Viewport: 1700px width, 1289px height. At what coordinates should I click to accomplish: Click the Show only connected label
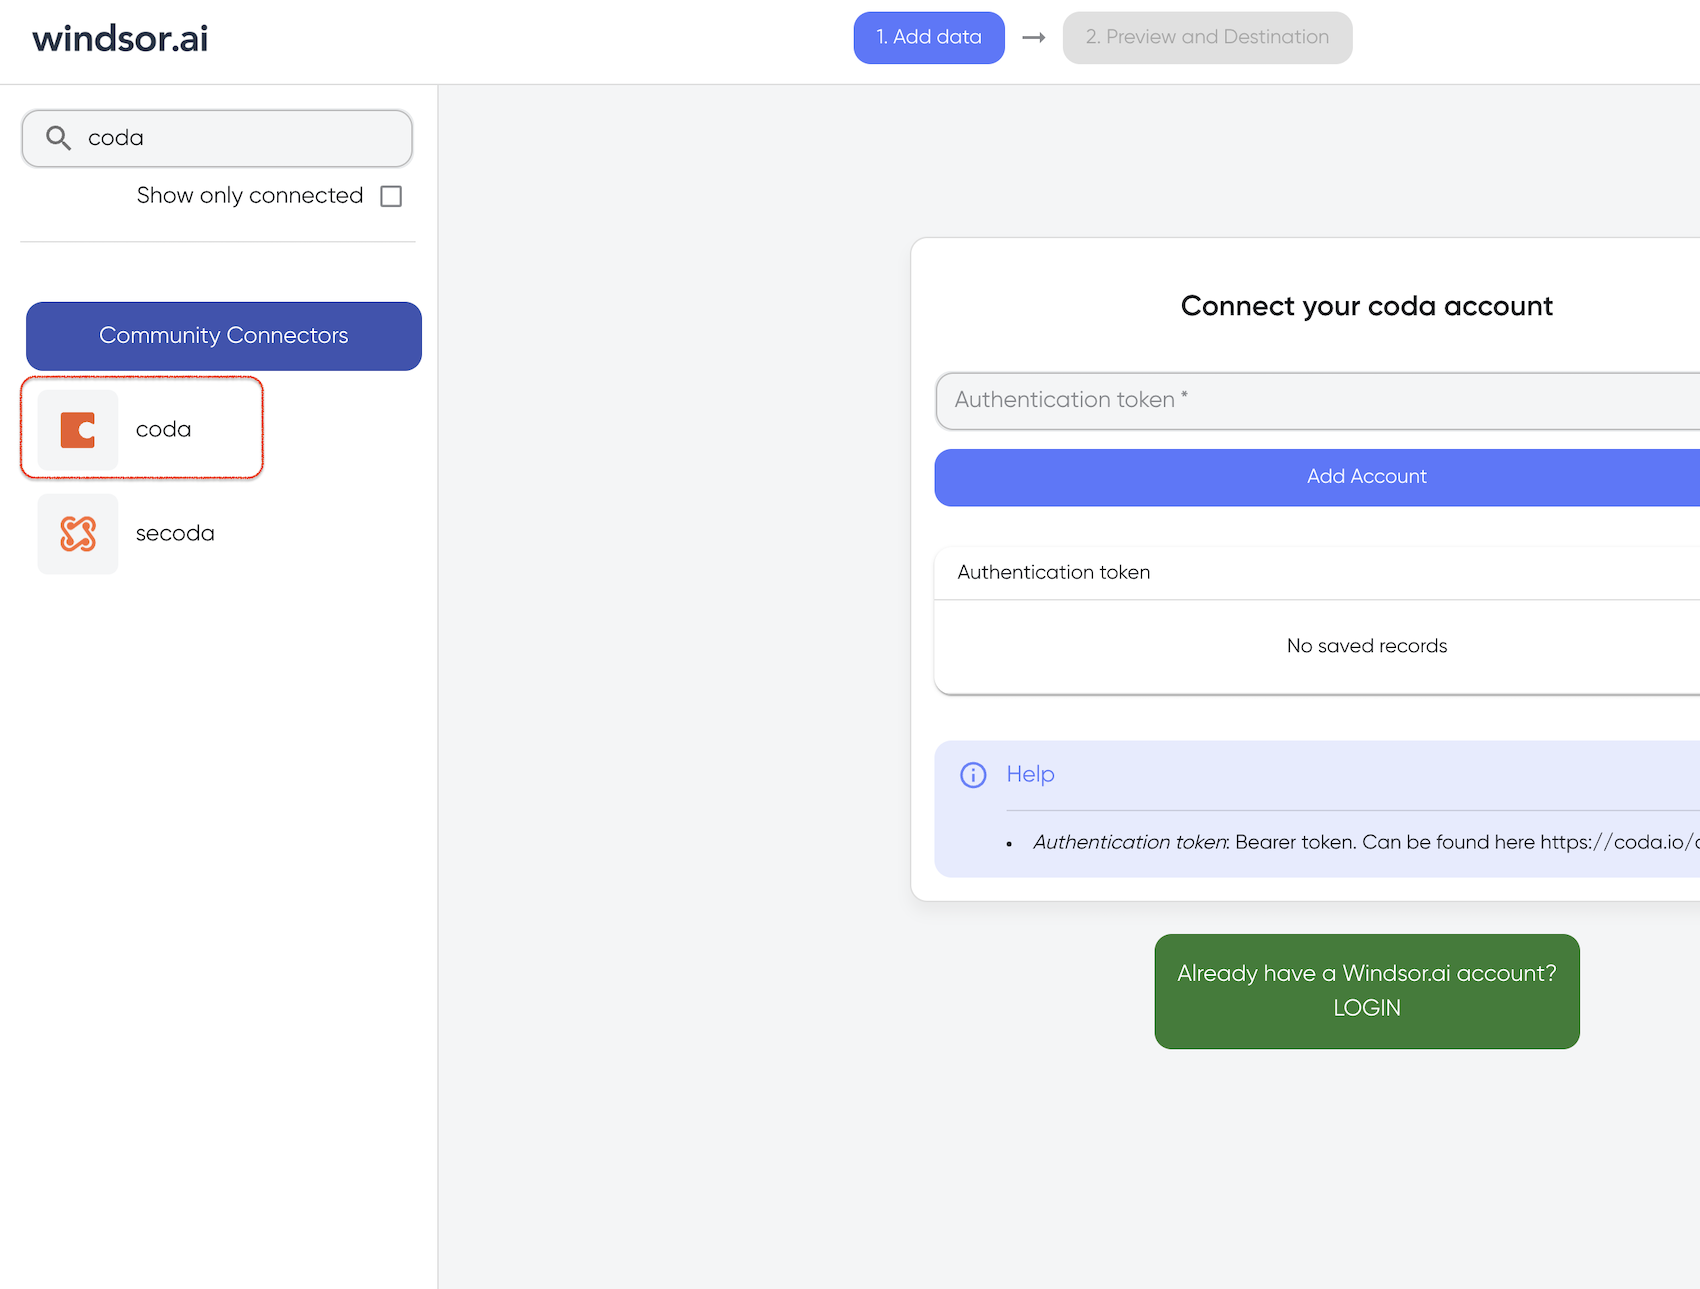pos(250,196)
